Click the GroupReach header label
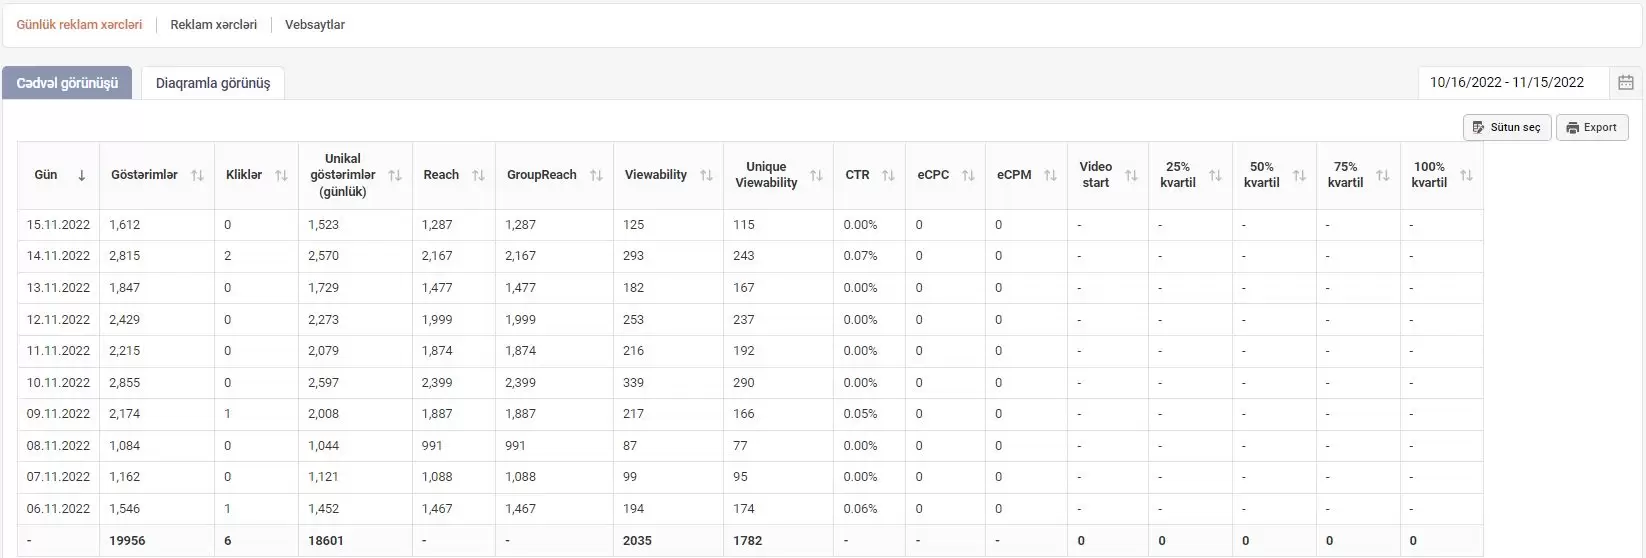This screenshot has width=1646, height=558. point(541,175)
